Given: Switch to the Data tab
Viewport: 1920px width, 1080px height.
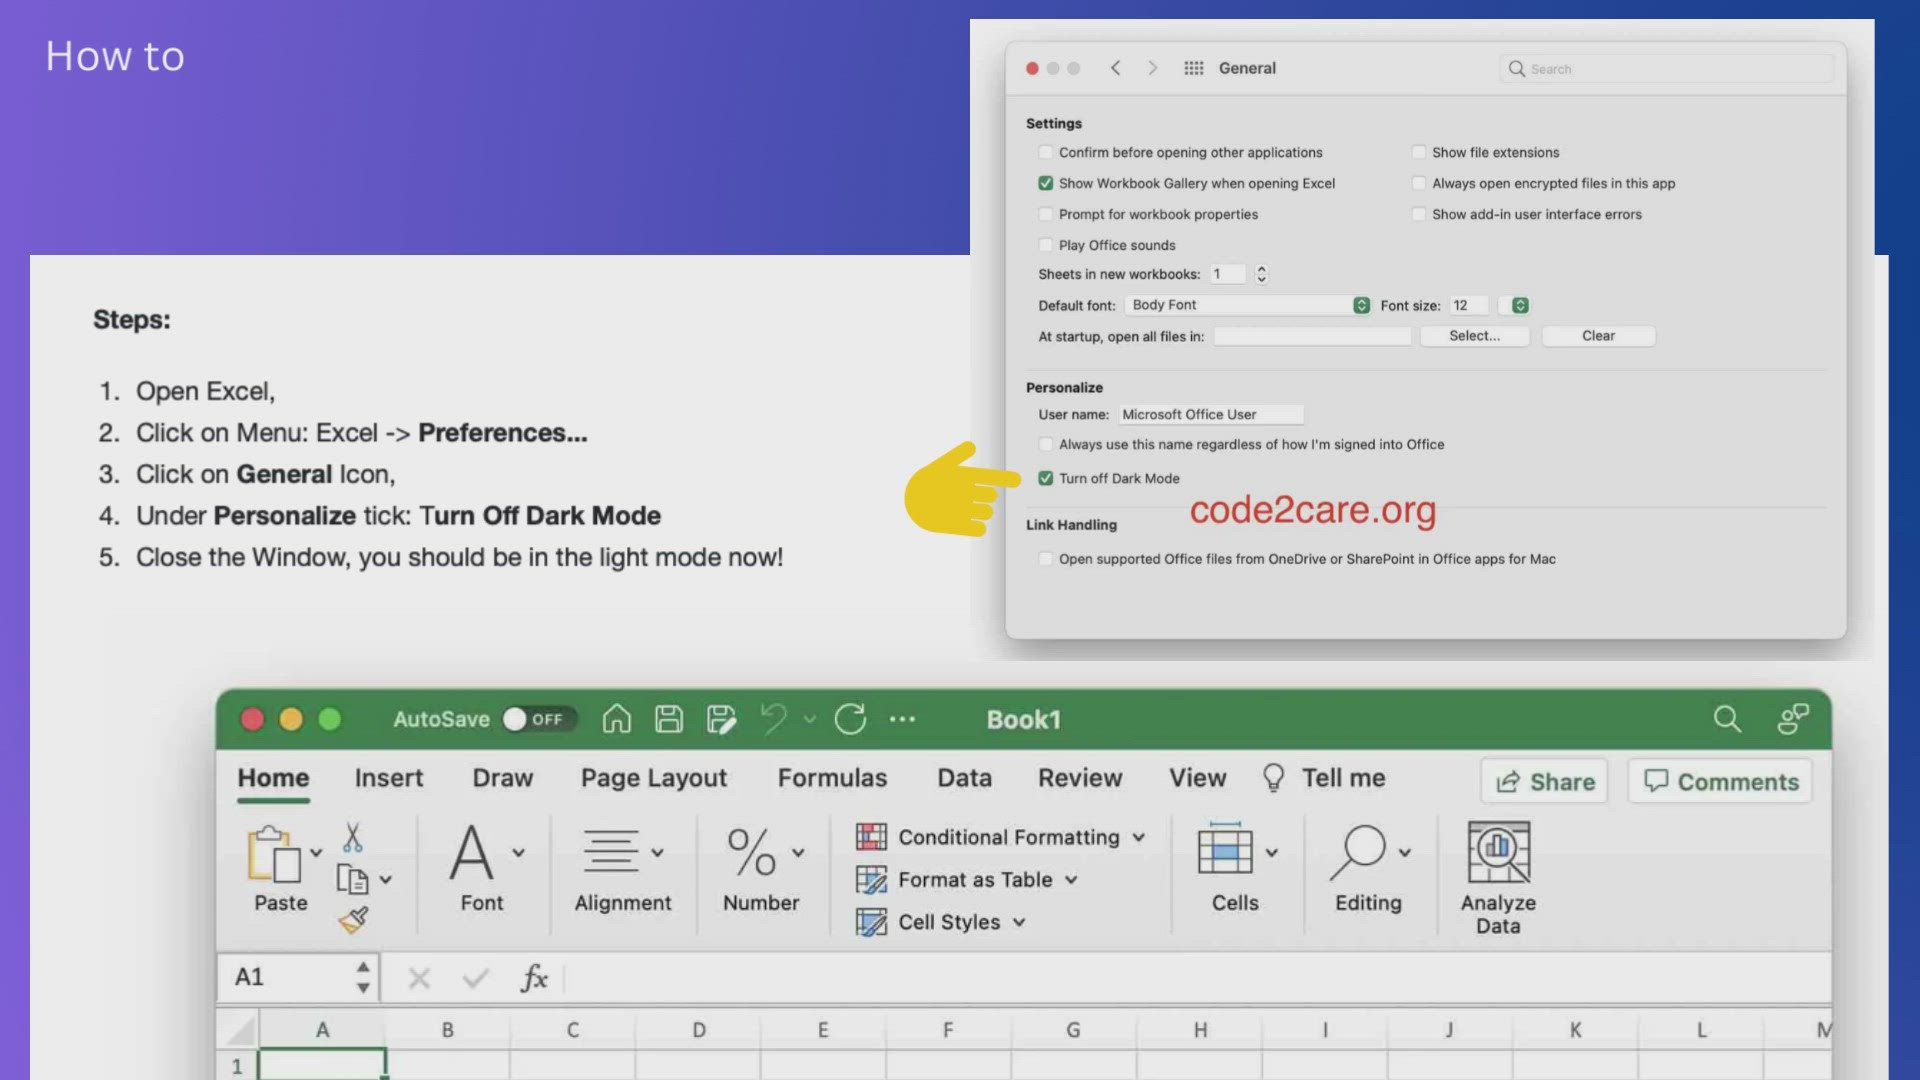Looking at the screenshot, I should 965,778.
